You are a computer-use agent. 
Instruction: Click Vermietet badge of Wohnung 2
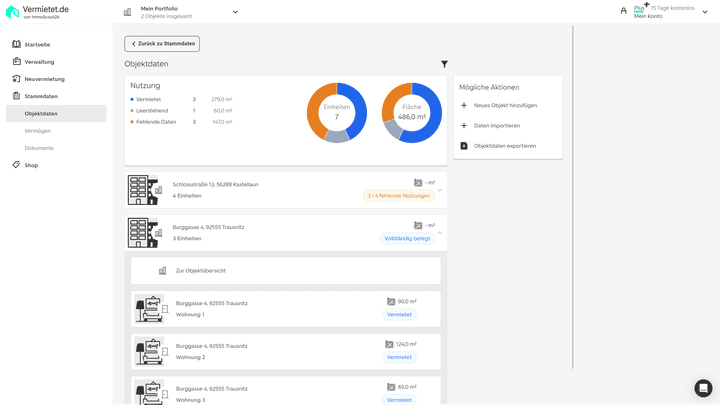click(399, 357)
